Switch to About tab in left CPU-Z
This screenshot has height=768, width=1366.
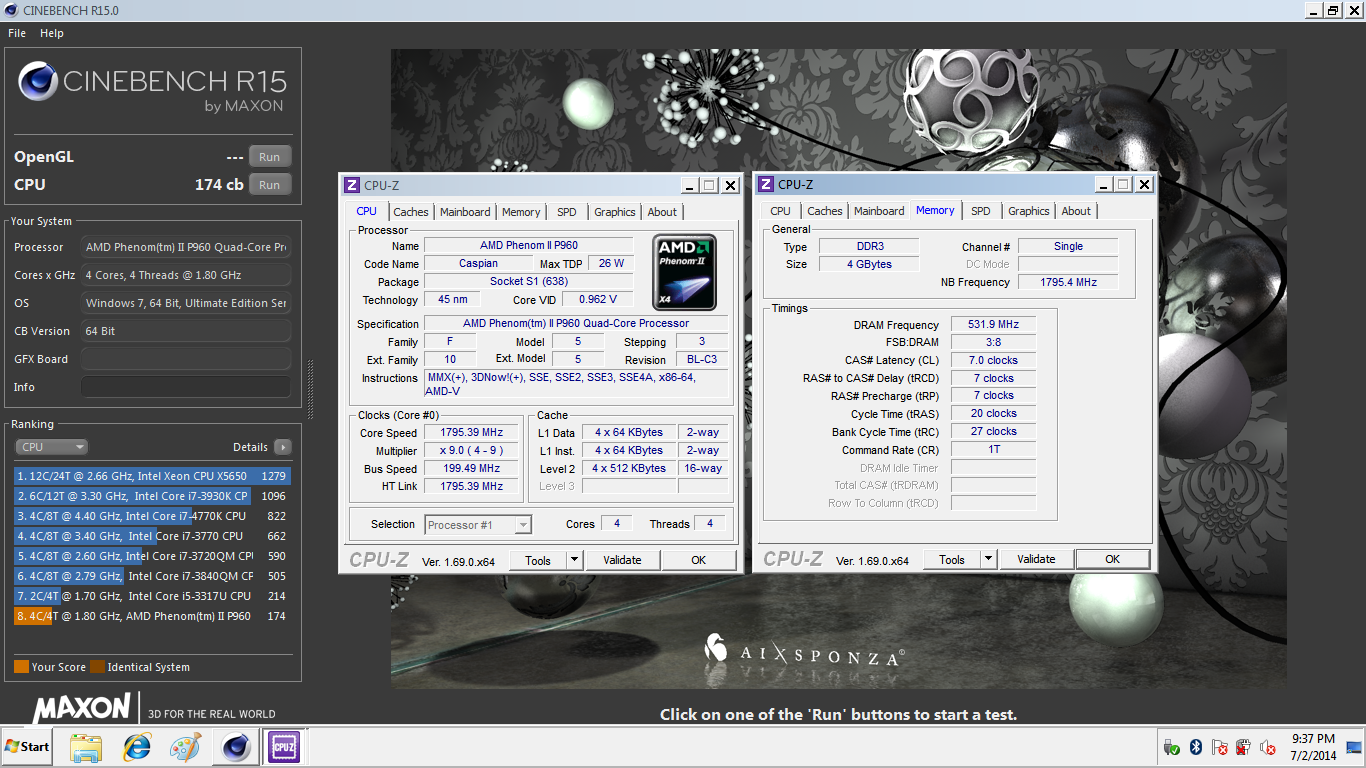point(662,212)
